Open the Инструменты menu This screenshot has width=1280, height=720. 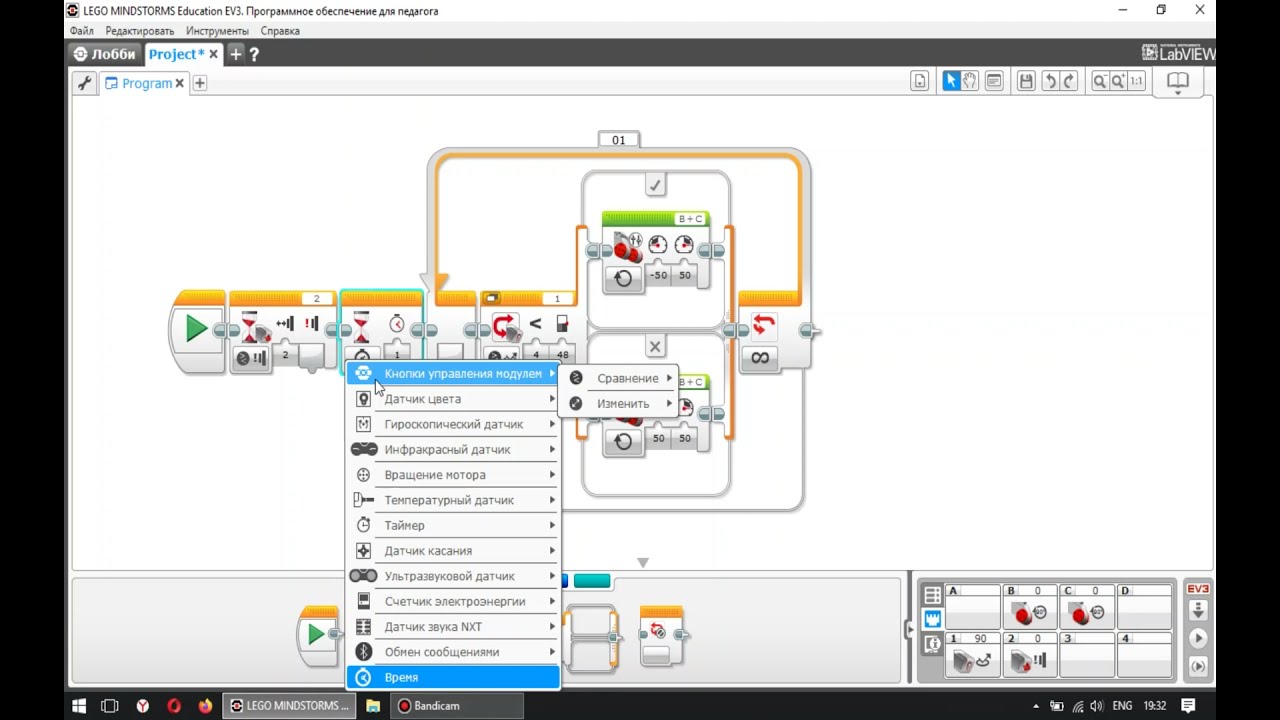(217, 31)
